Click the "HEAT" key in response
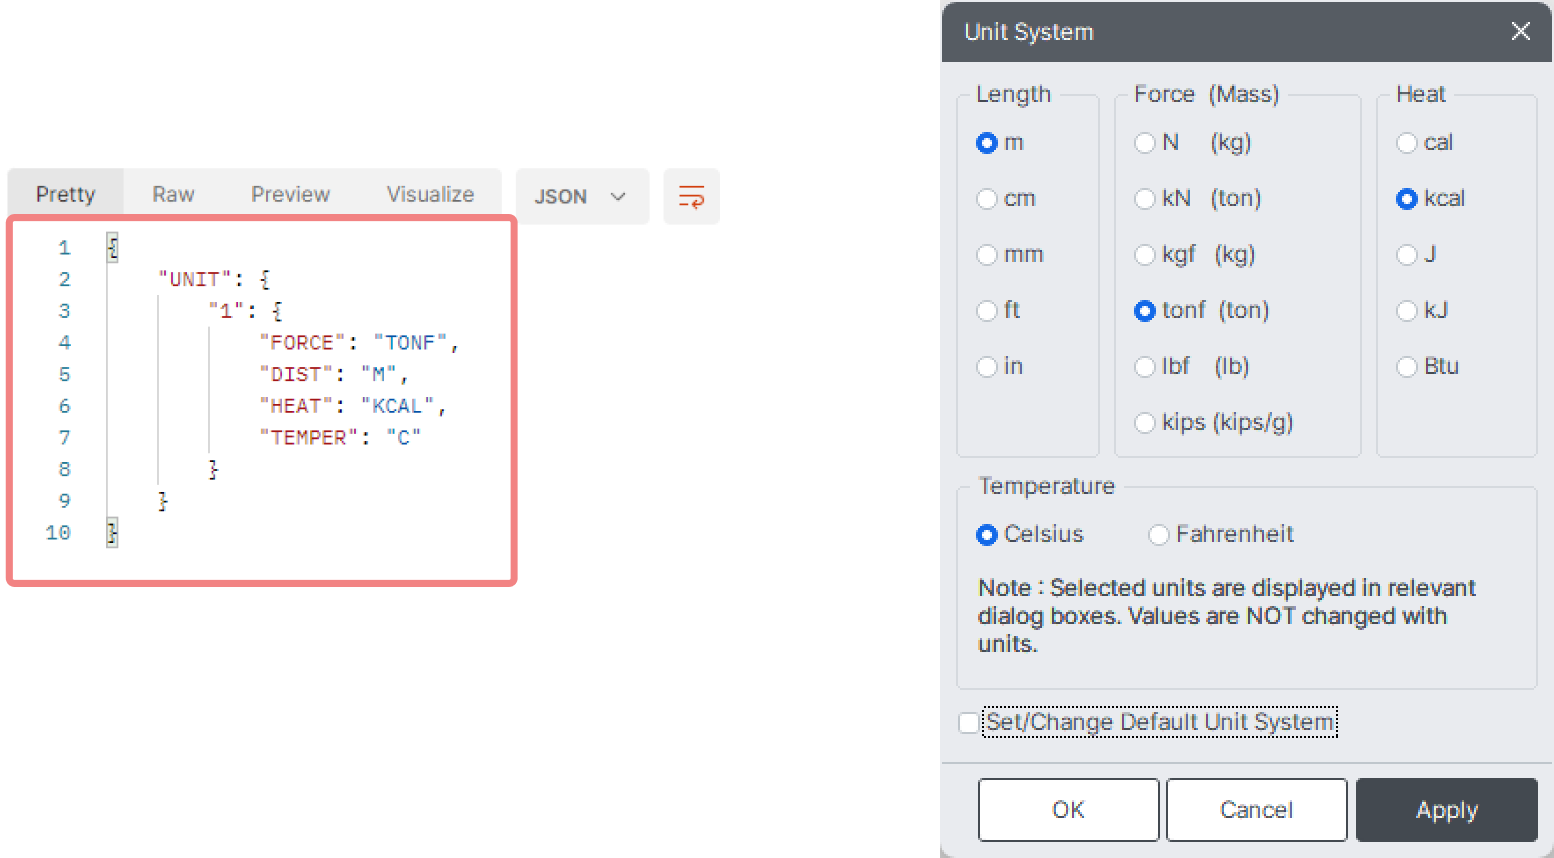The image size is (1554, 858). point(296,406)
